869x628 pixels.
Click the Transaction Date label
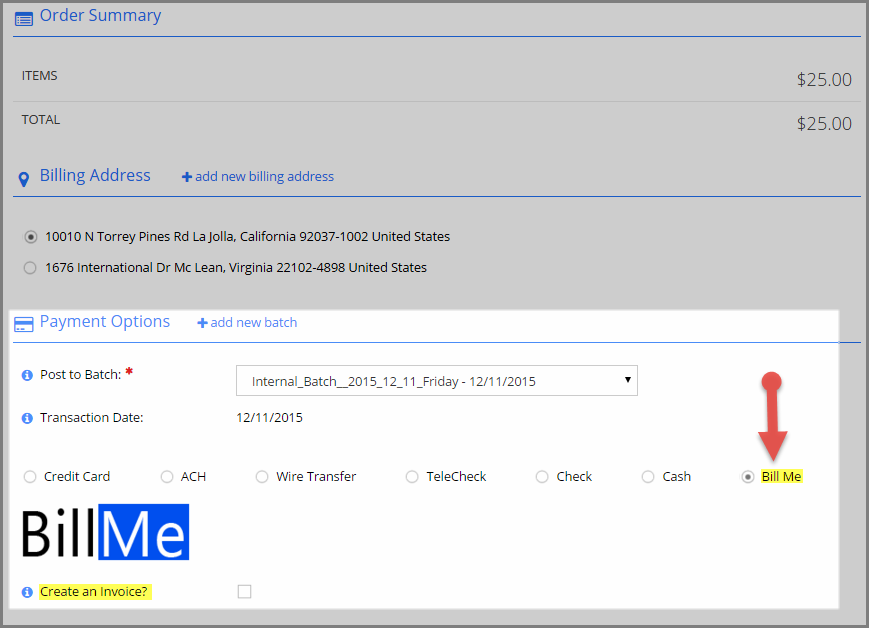click(x=91, y=417)
